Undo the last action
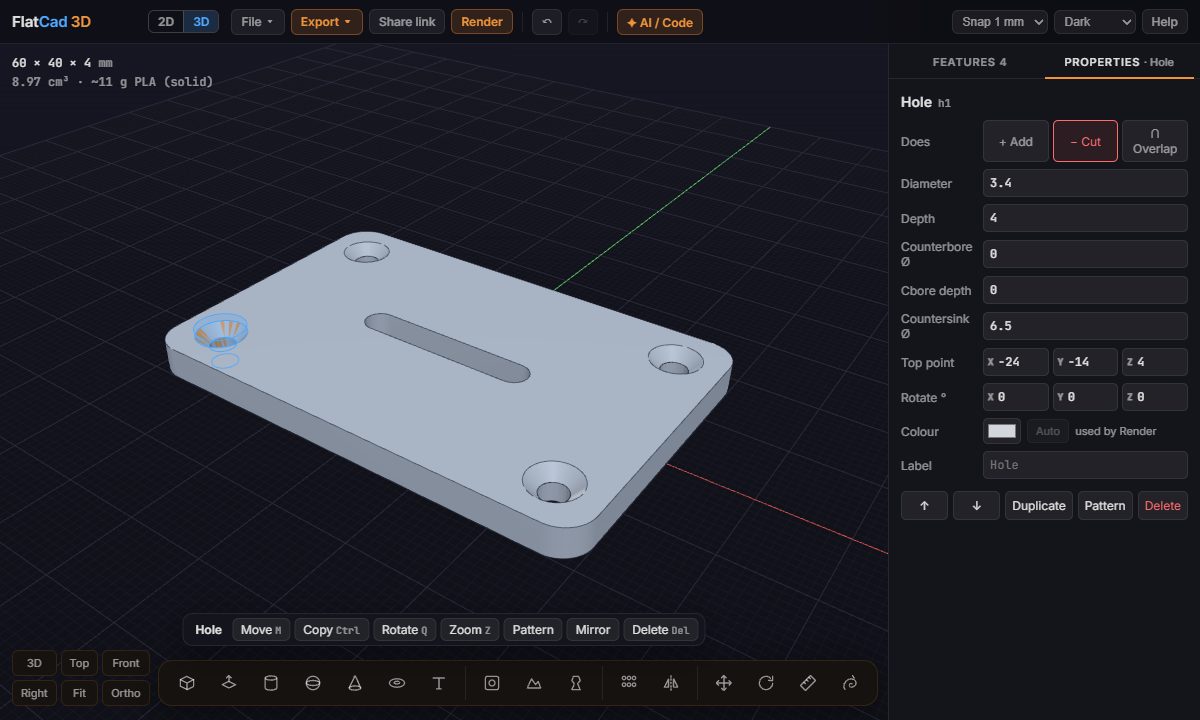The height and width of the screenshot is (720, 1200). pyautogui.click(x=547, y=22)
